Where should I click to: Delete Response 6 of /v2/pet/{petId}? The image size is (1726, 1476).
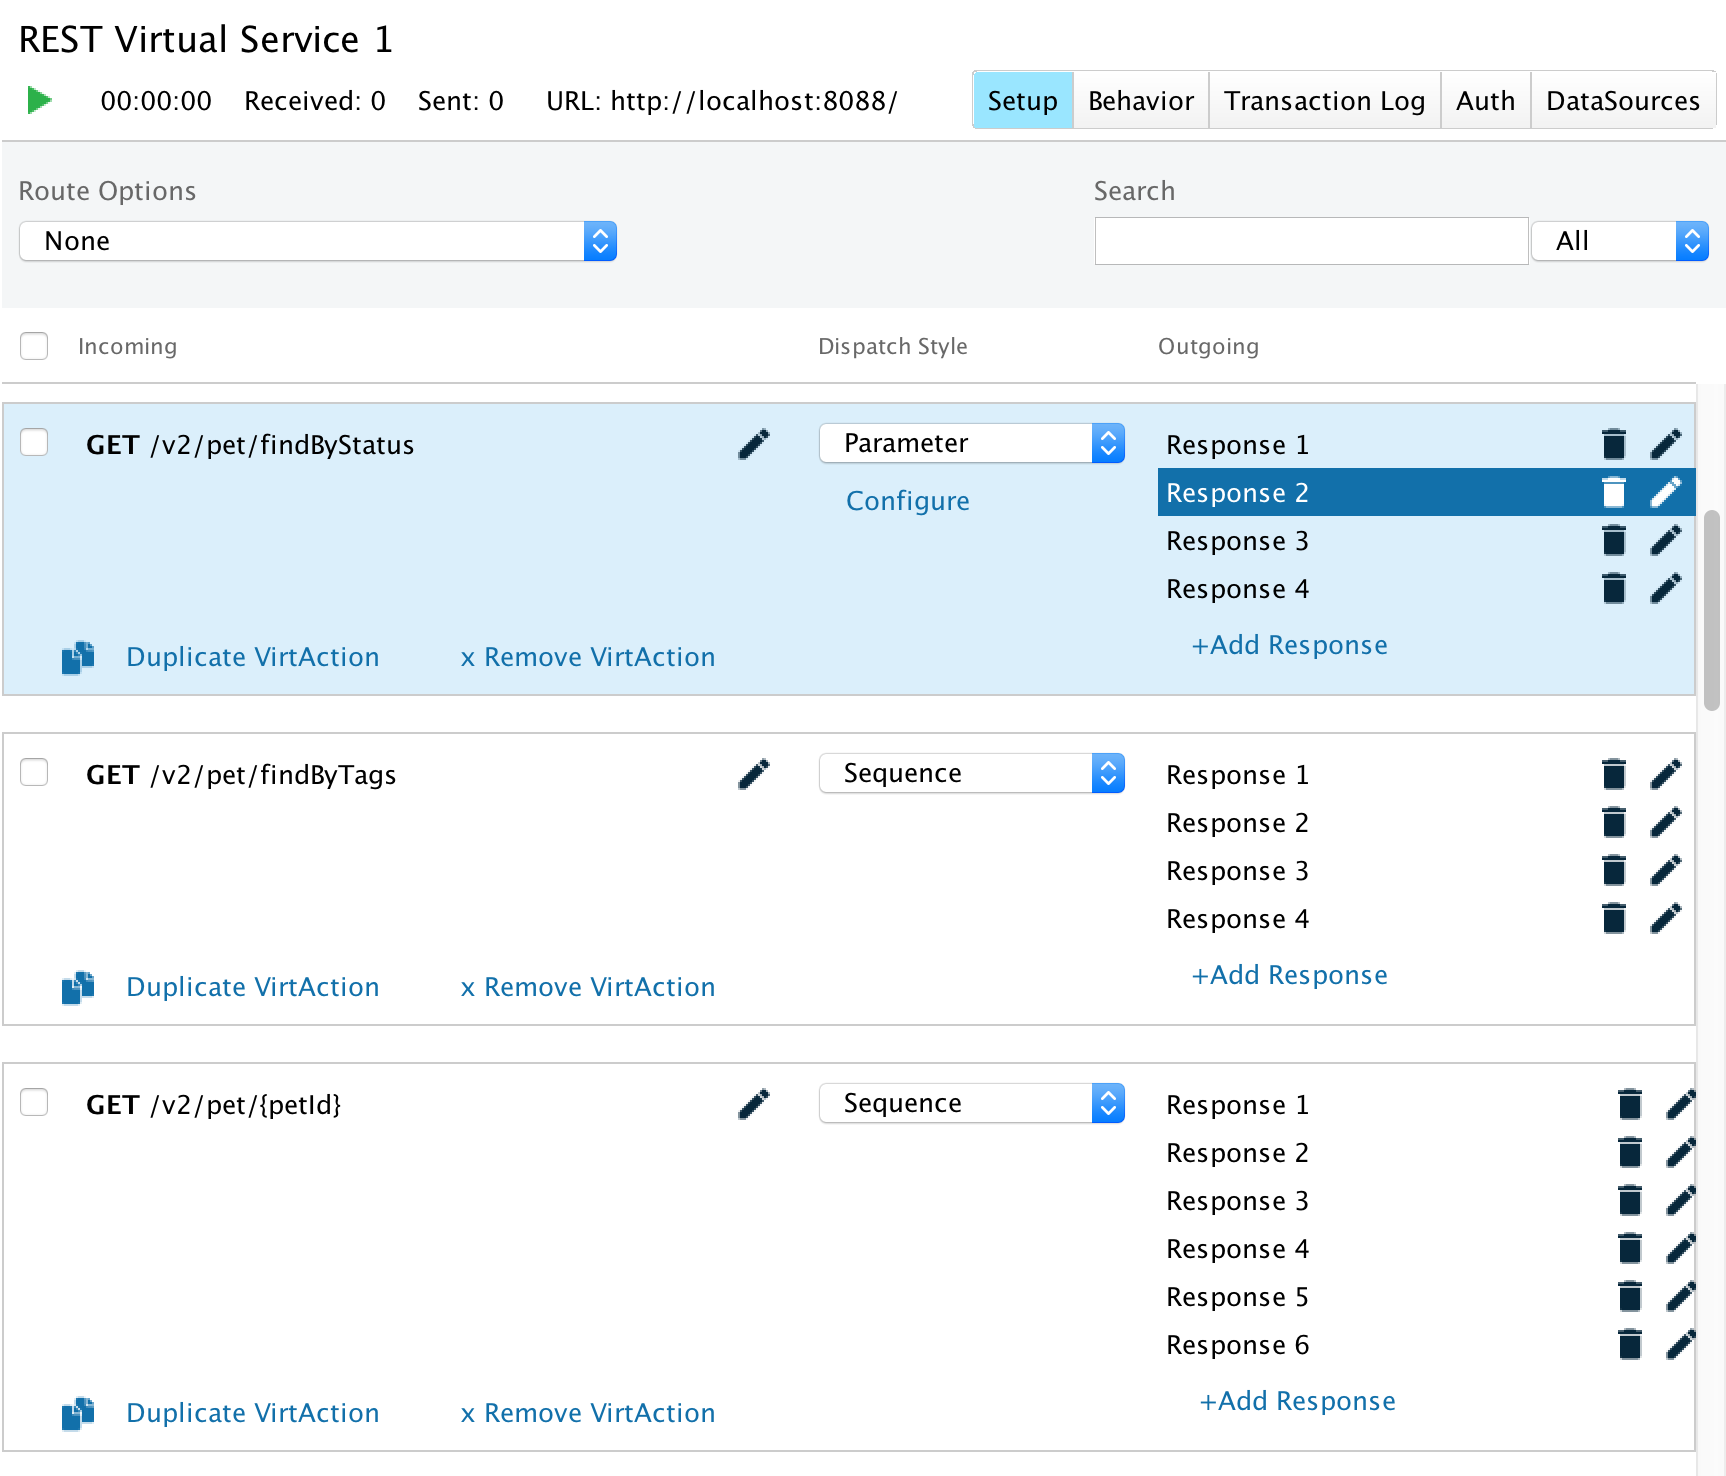point(1629,1345)
